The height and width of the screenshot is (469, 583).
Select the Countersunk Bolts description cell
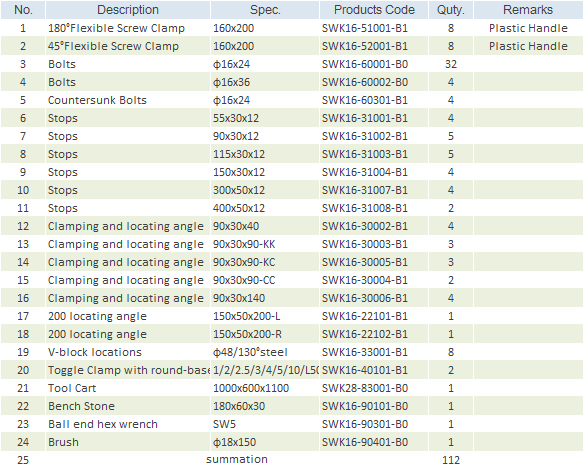click(x=128, y=100)
